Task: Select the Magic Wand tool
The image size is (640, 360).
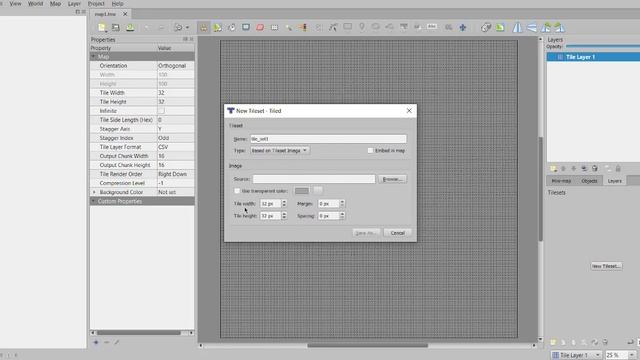Action: point(289,27)
